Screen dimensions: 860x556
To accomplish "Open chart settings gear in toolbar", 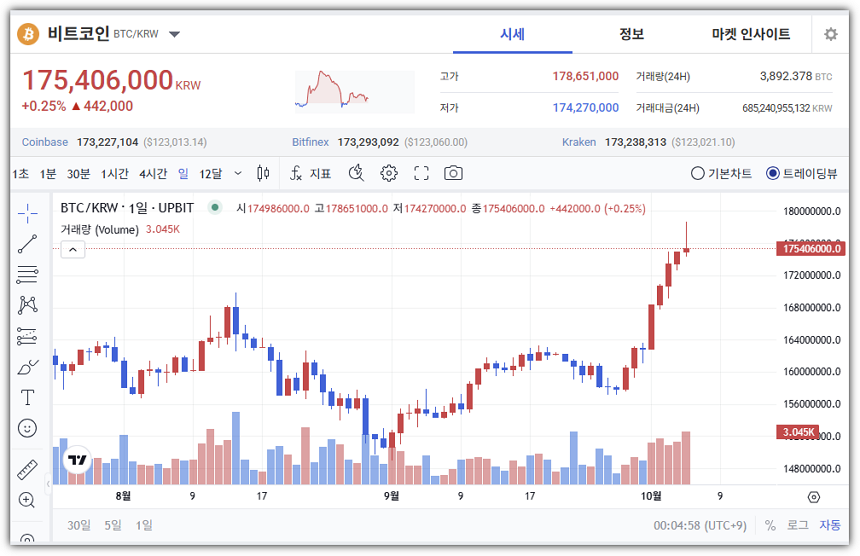I will [389, 173].
